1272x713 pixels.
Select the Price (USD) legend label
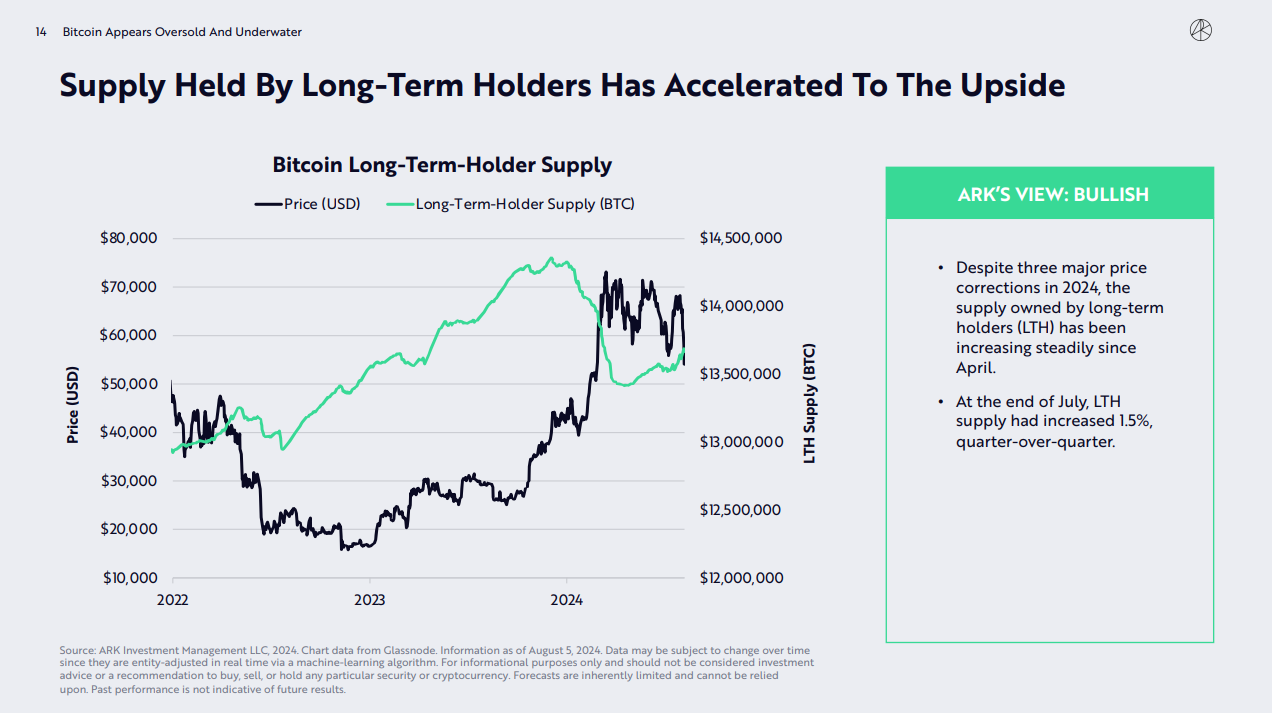click(x=322, y=204)
